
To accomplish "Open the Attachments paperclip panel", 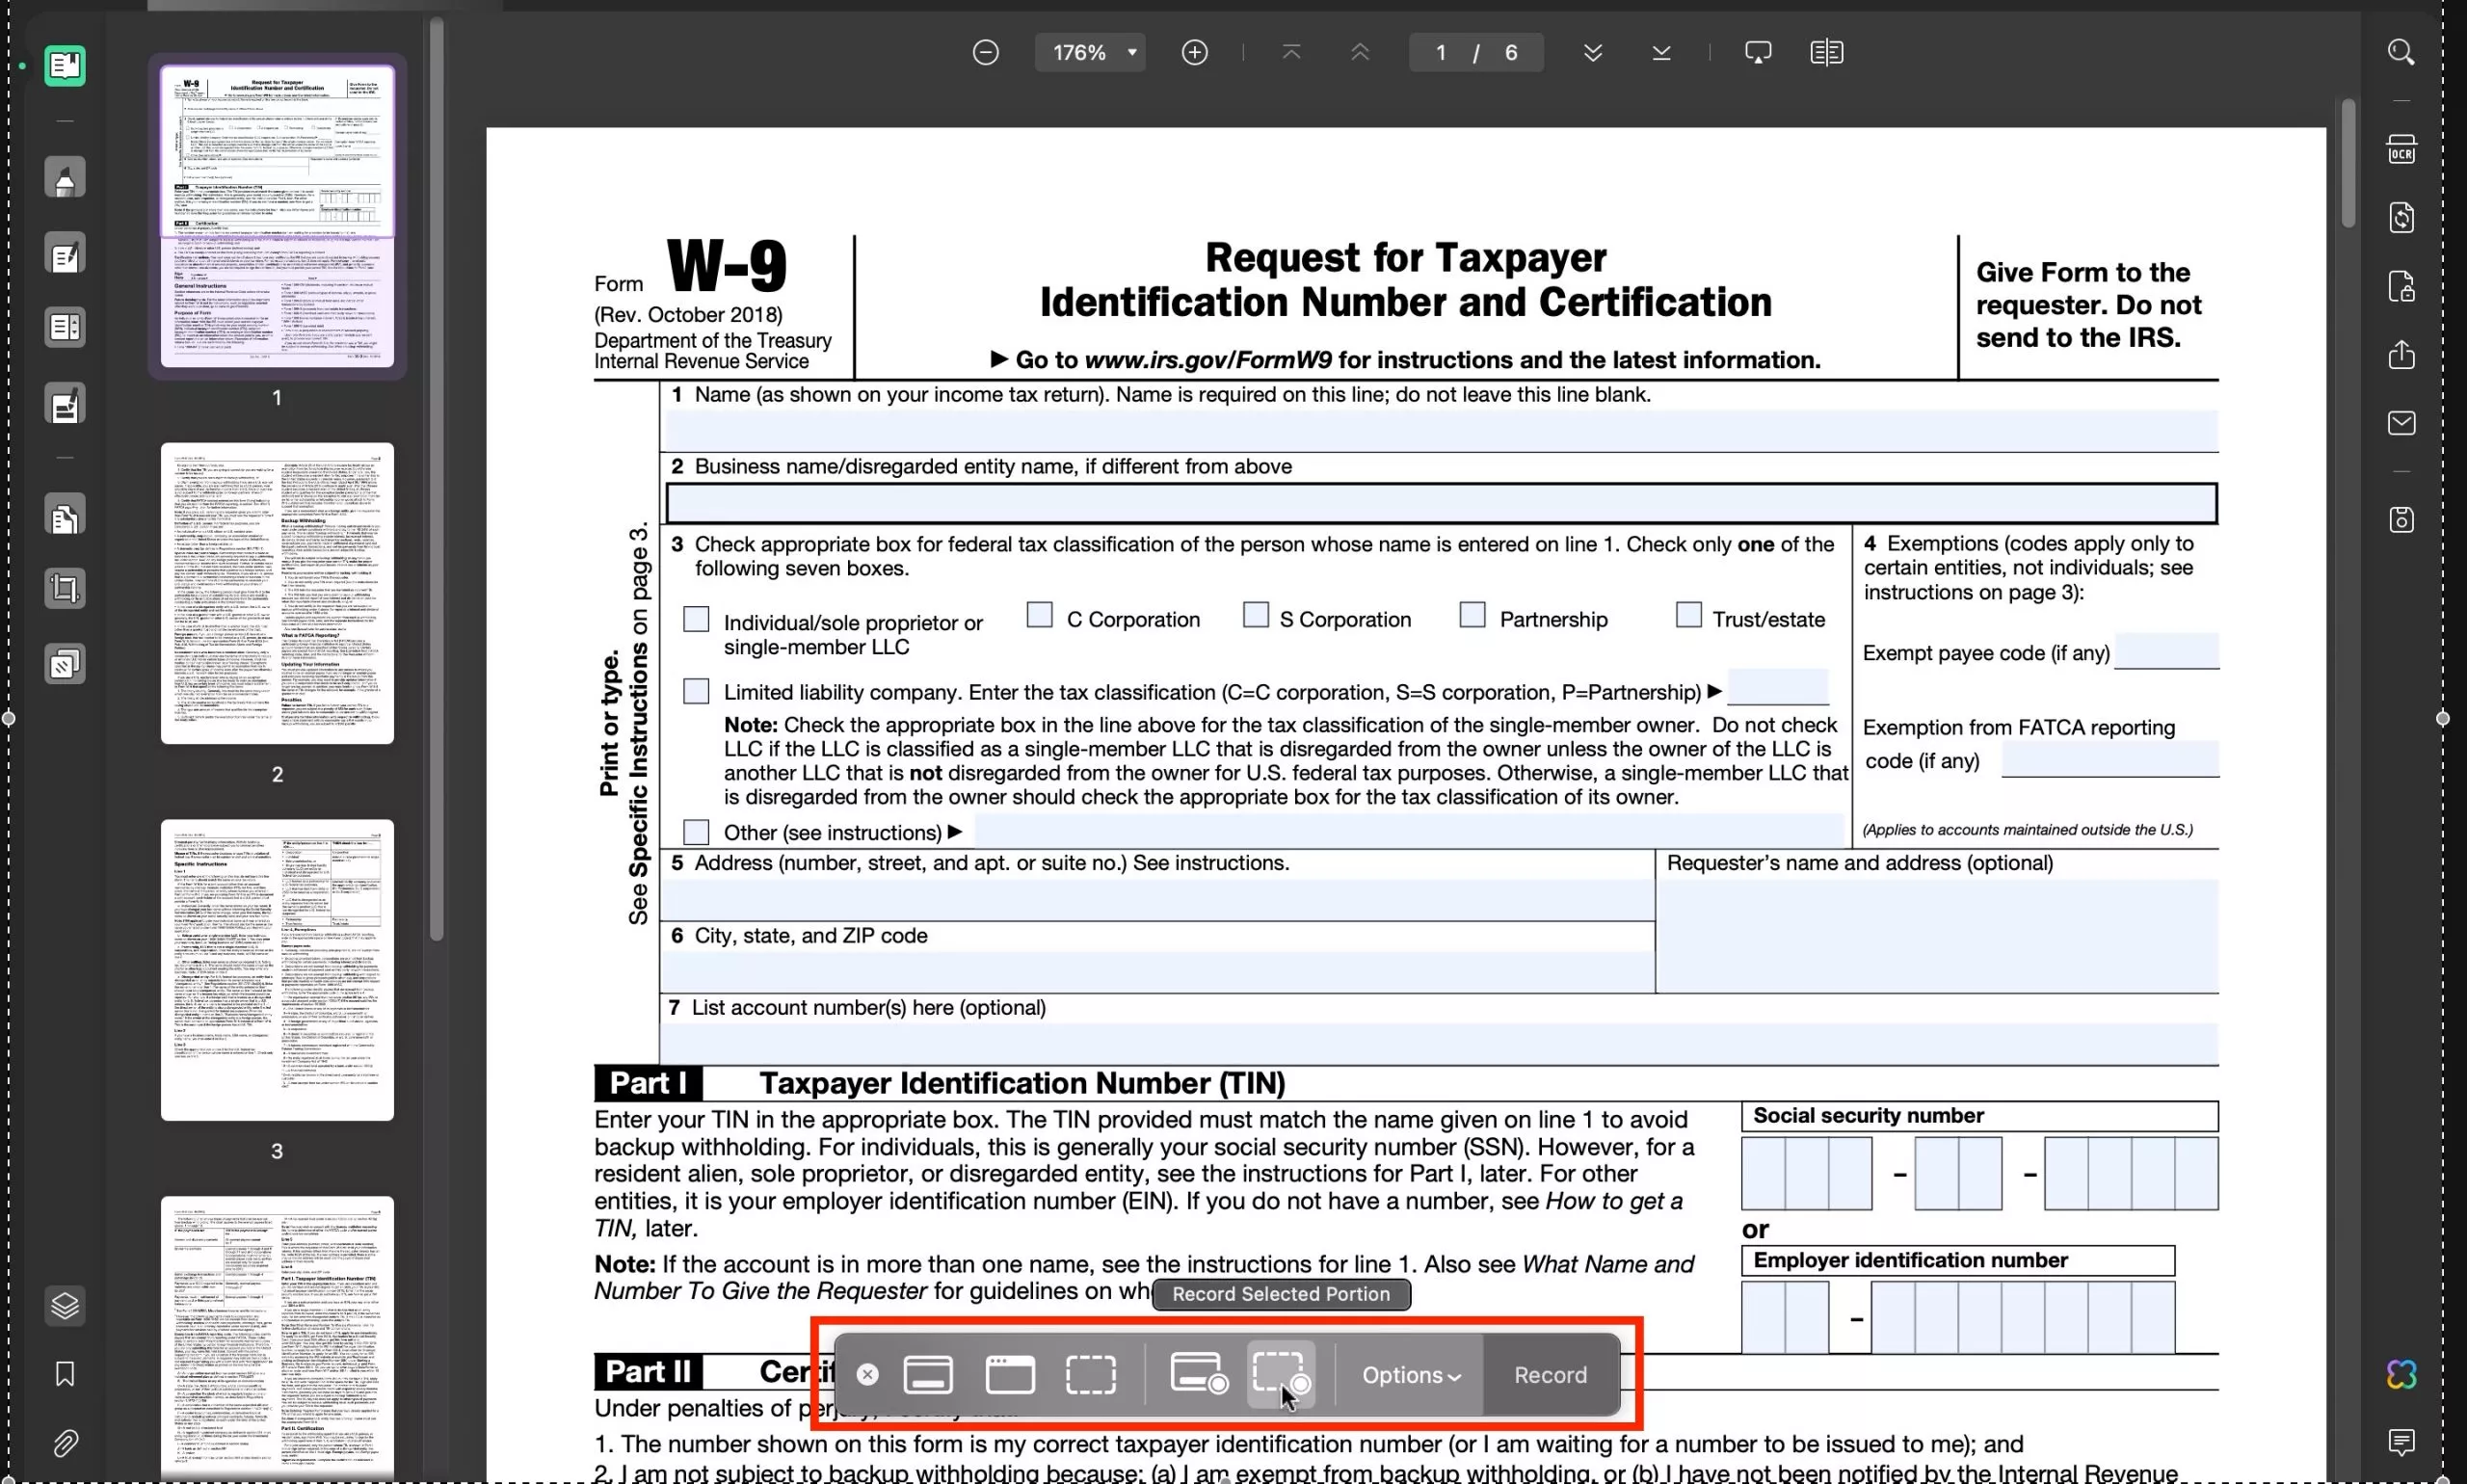I will point(65,1443).
